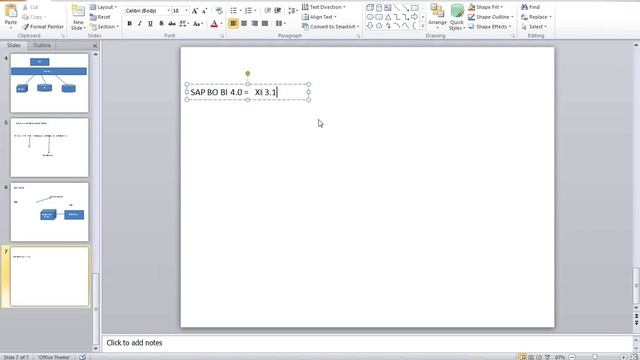Open Align Text options
640x360 pixels.
point(319,17)
